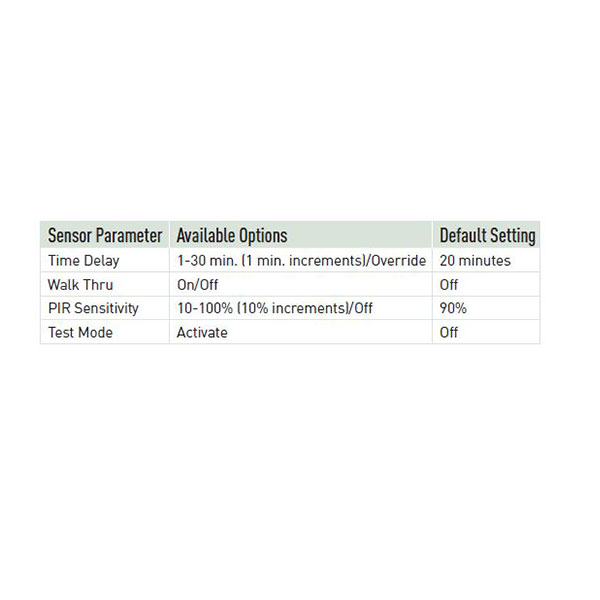Click the Available Options column header

point(301,235)
